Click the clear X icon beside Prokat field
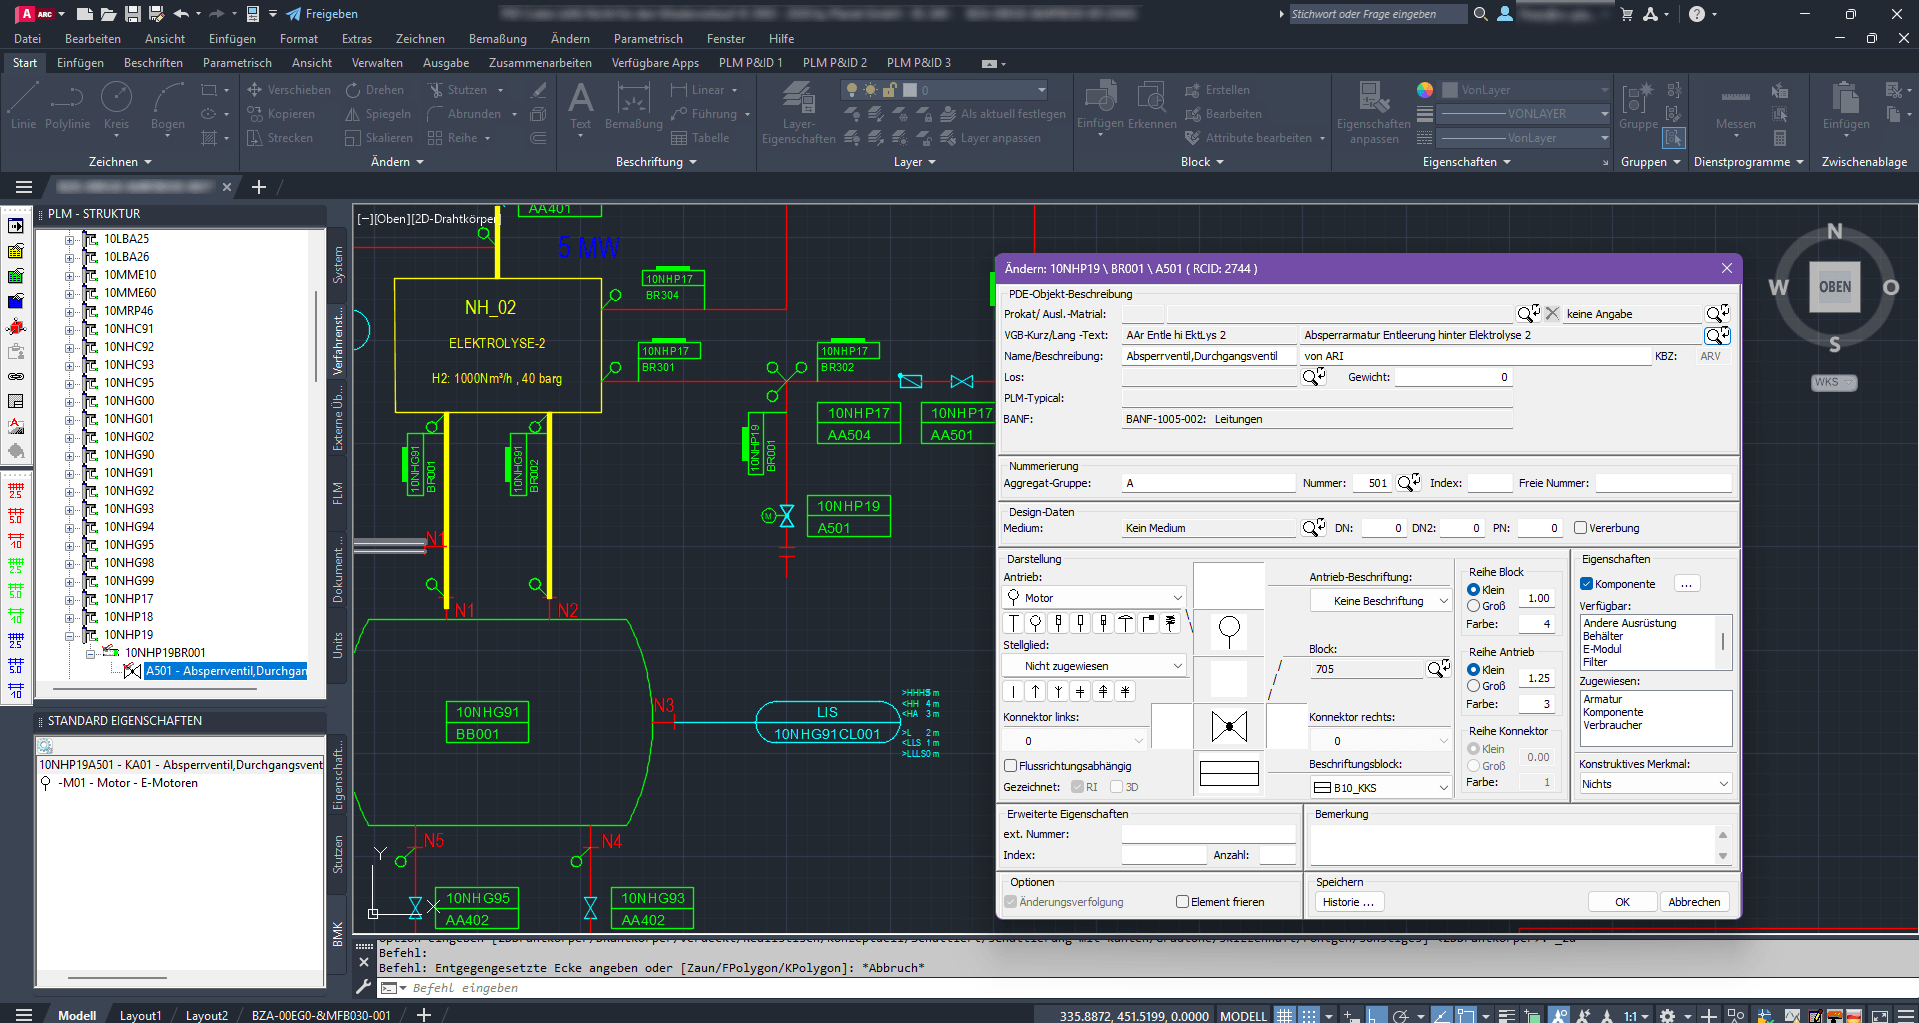The image size is (1919, 1023). tap(1552, 313)
